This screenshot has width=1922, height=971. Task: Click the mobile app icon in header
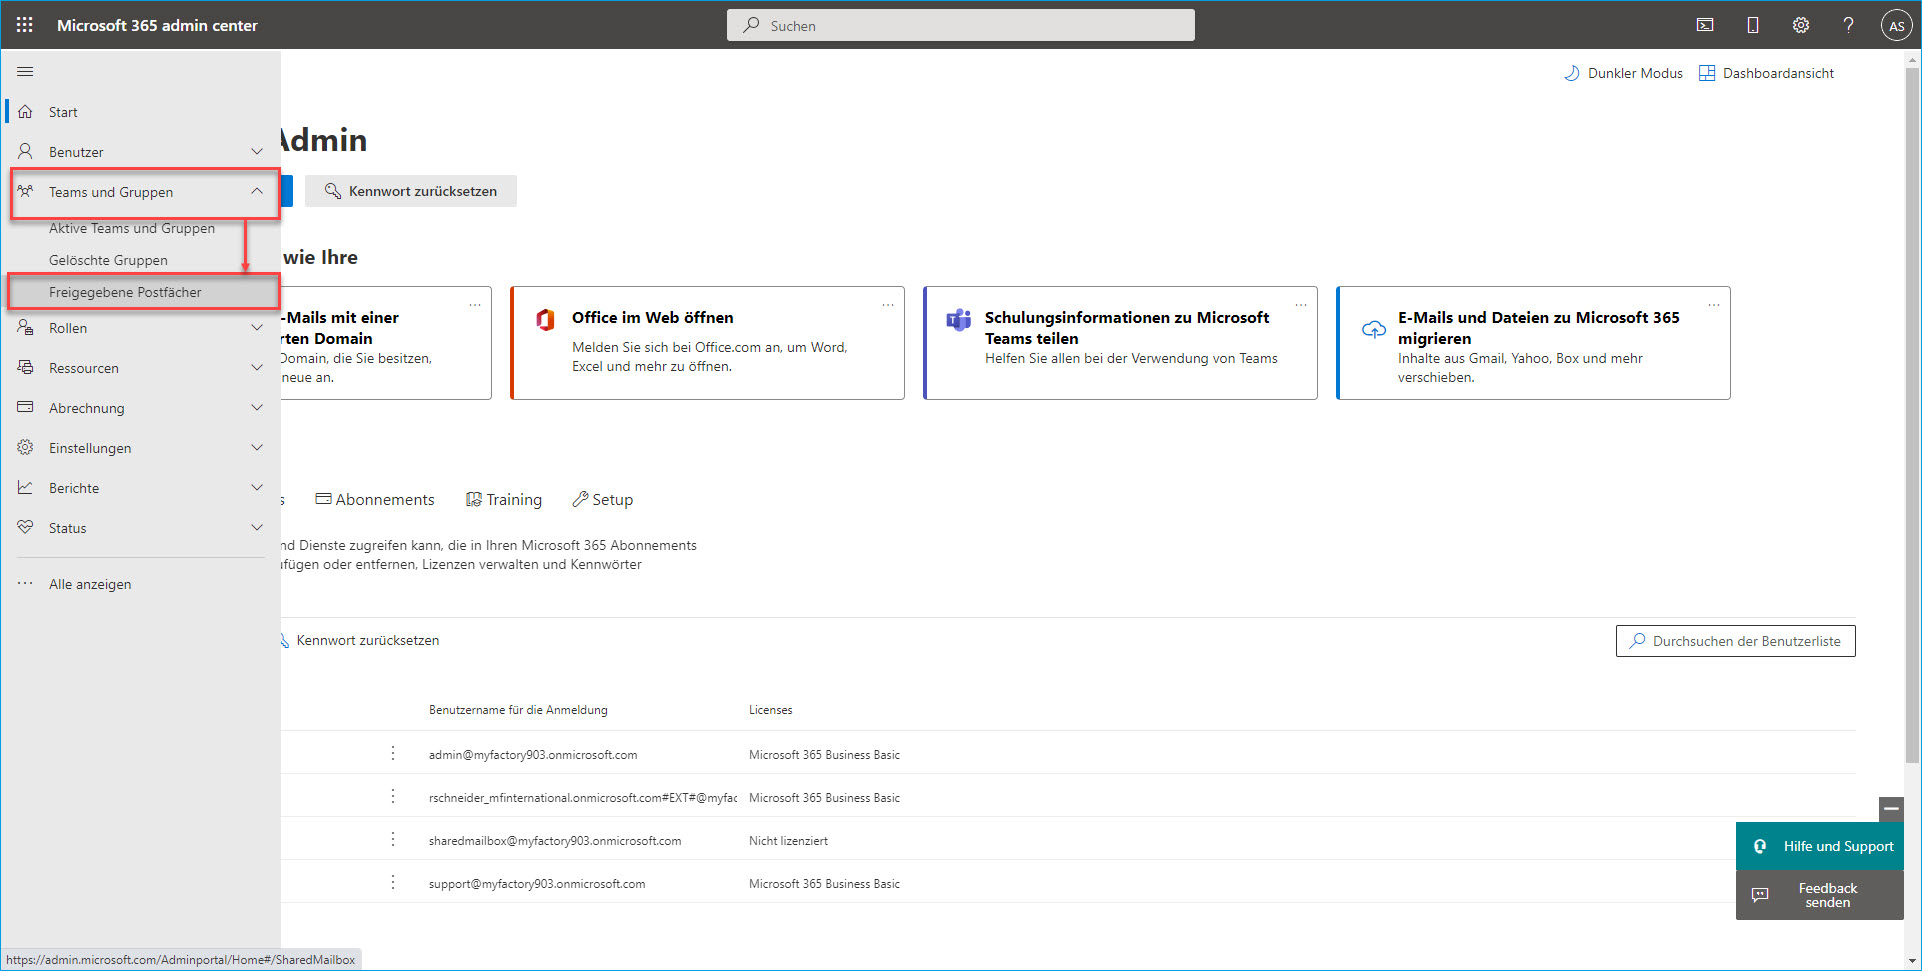coord(1753,25)
